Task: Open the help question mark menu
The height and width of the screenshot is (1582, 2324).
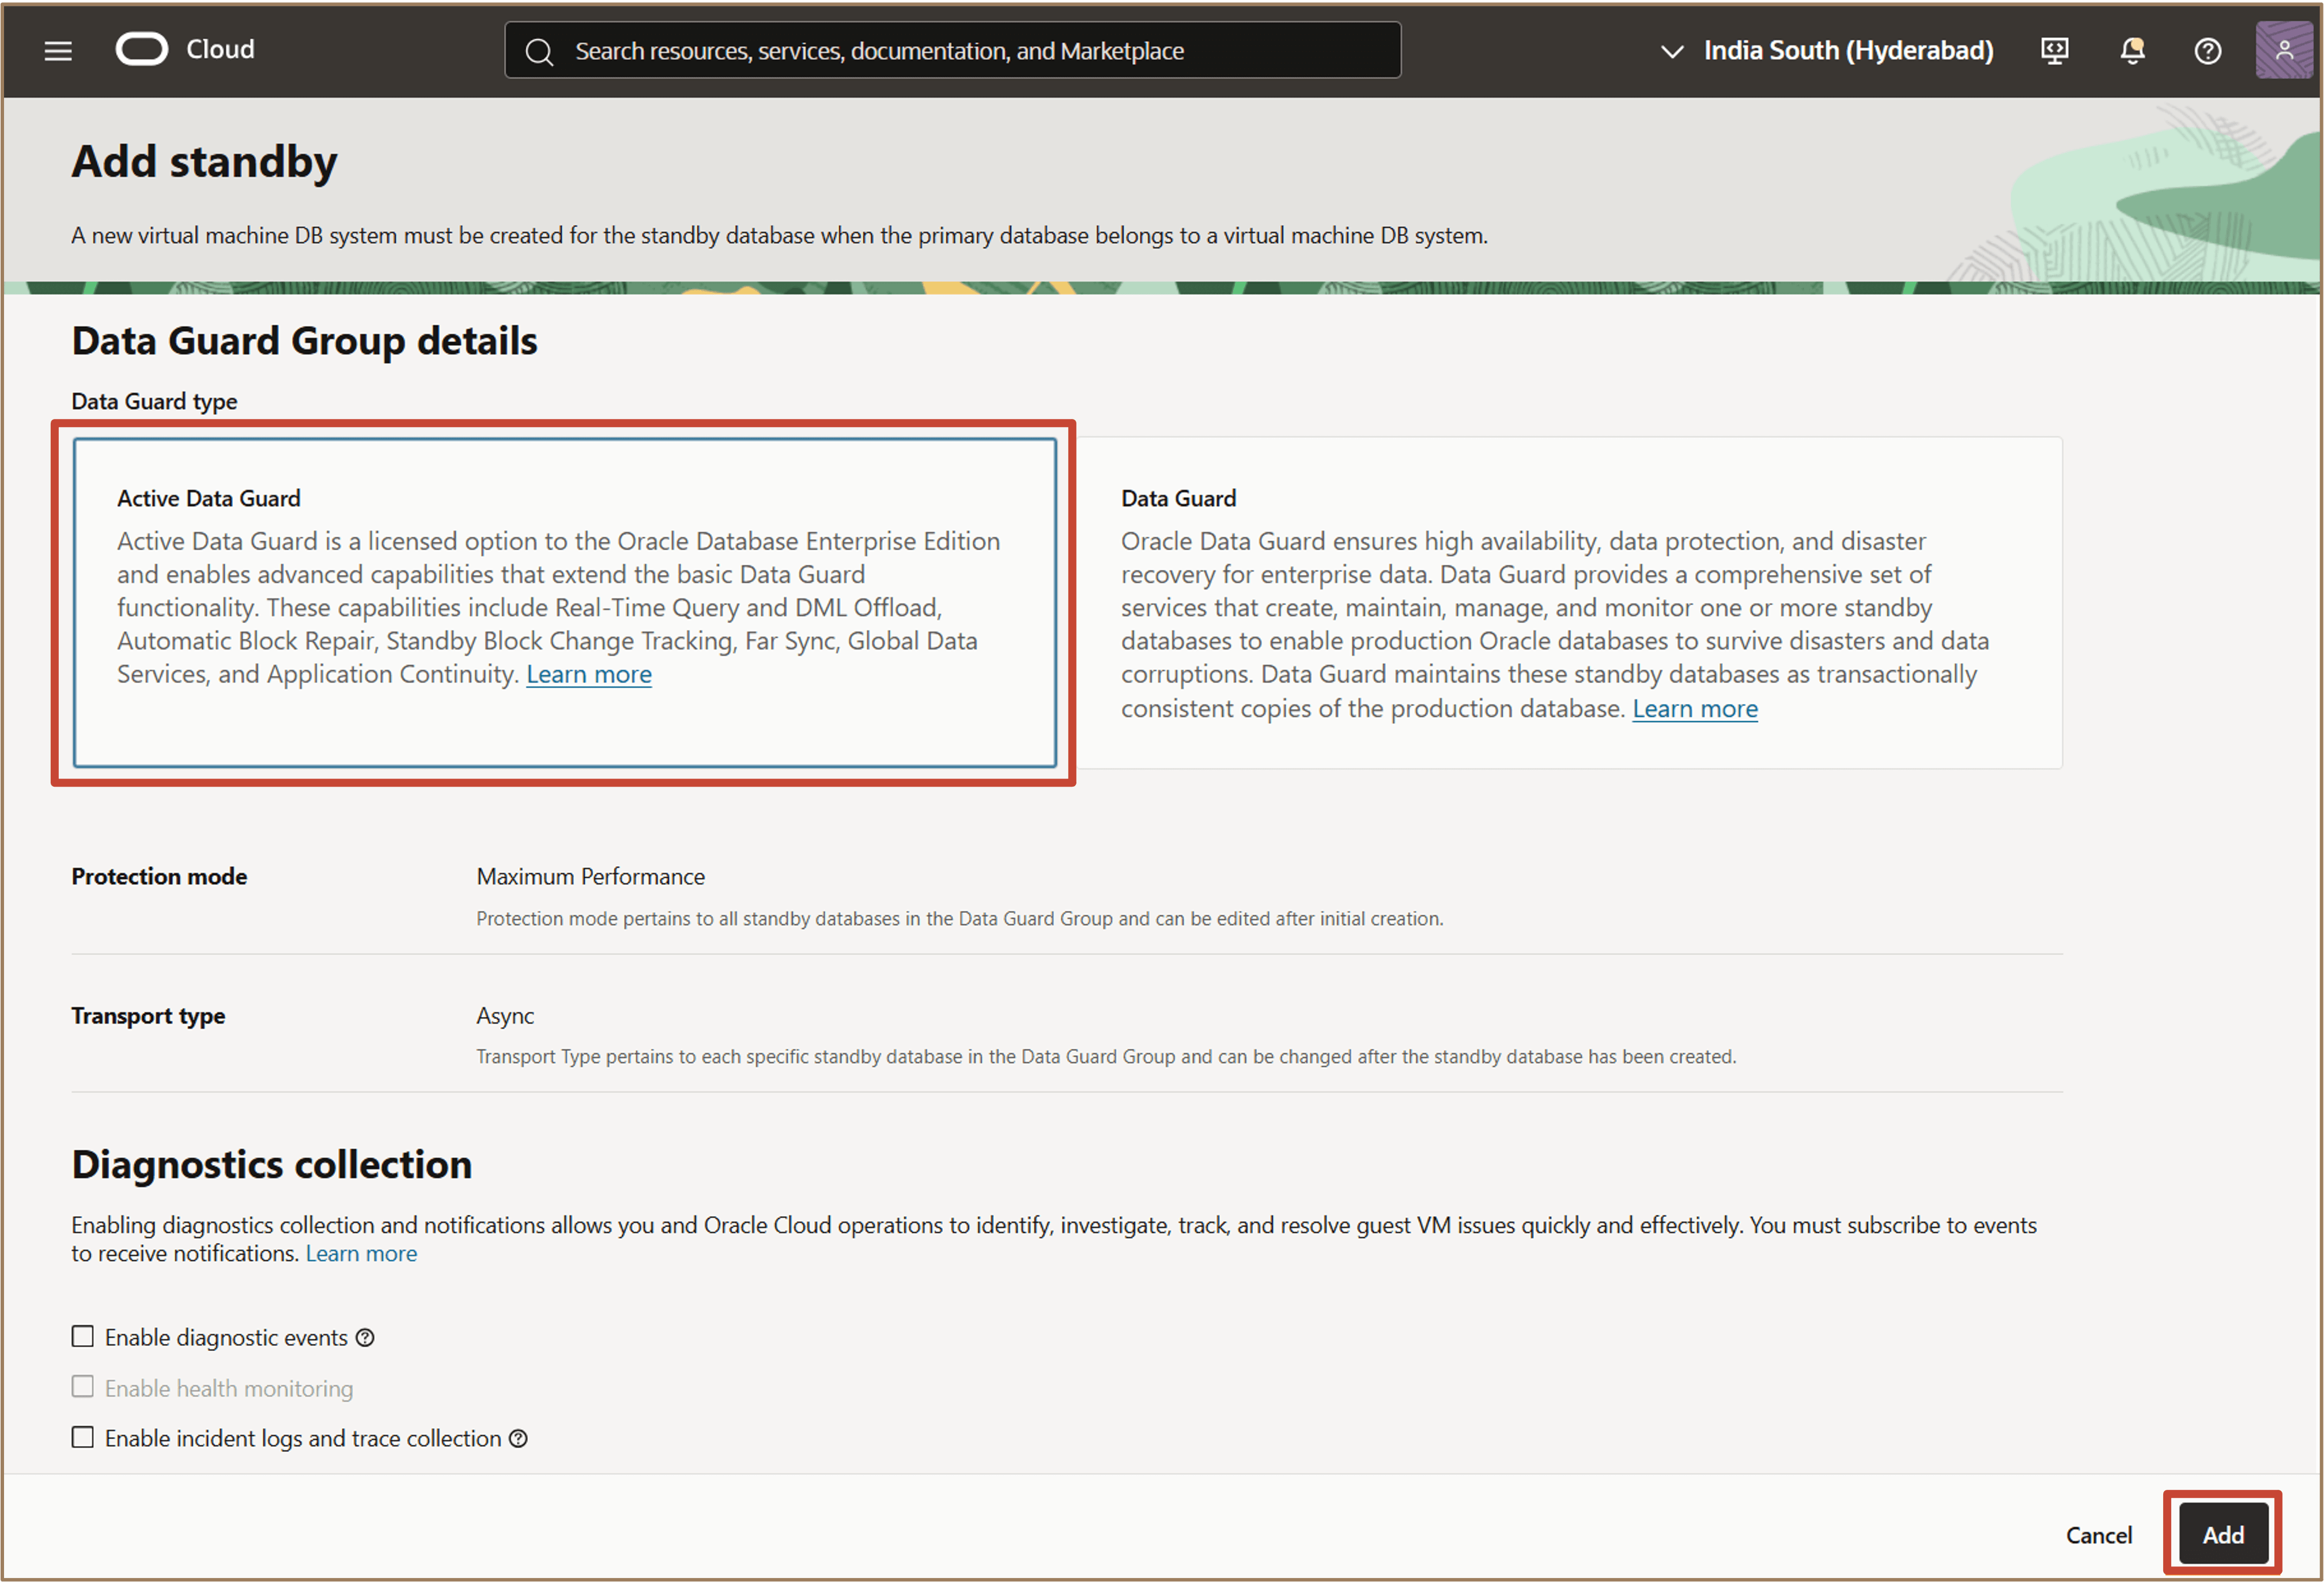Action: [x=2207, y=50]
